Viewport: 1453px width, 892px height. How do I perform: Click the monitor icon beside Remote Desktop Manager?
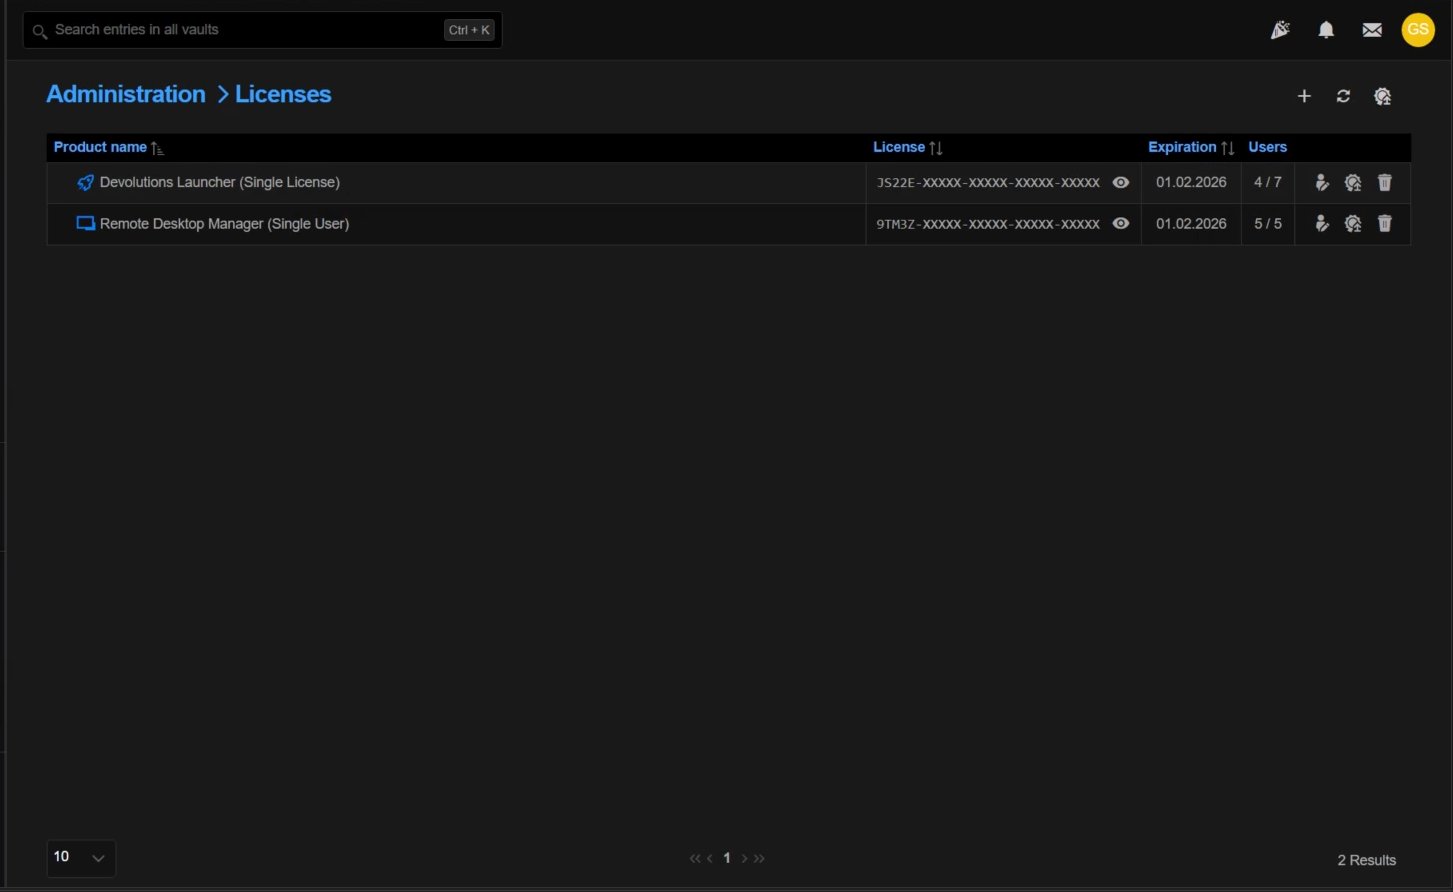click(86, 224)
